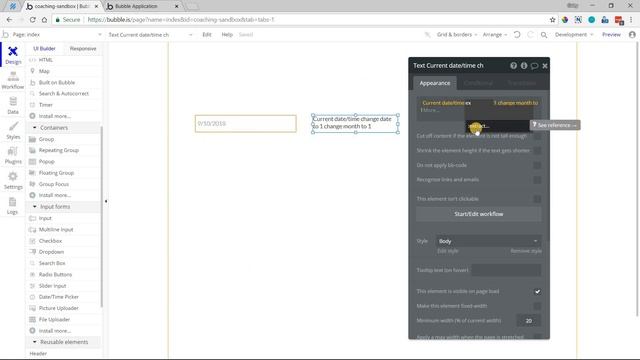Viewport: 640px width, 360px height.
Task: Switch to the Appearance tab
Action: click(x=435, y=83)
